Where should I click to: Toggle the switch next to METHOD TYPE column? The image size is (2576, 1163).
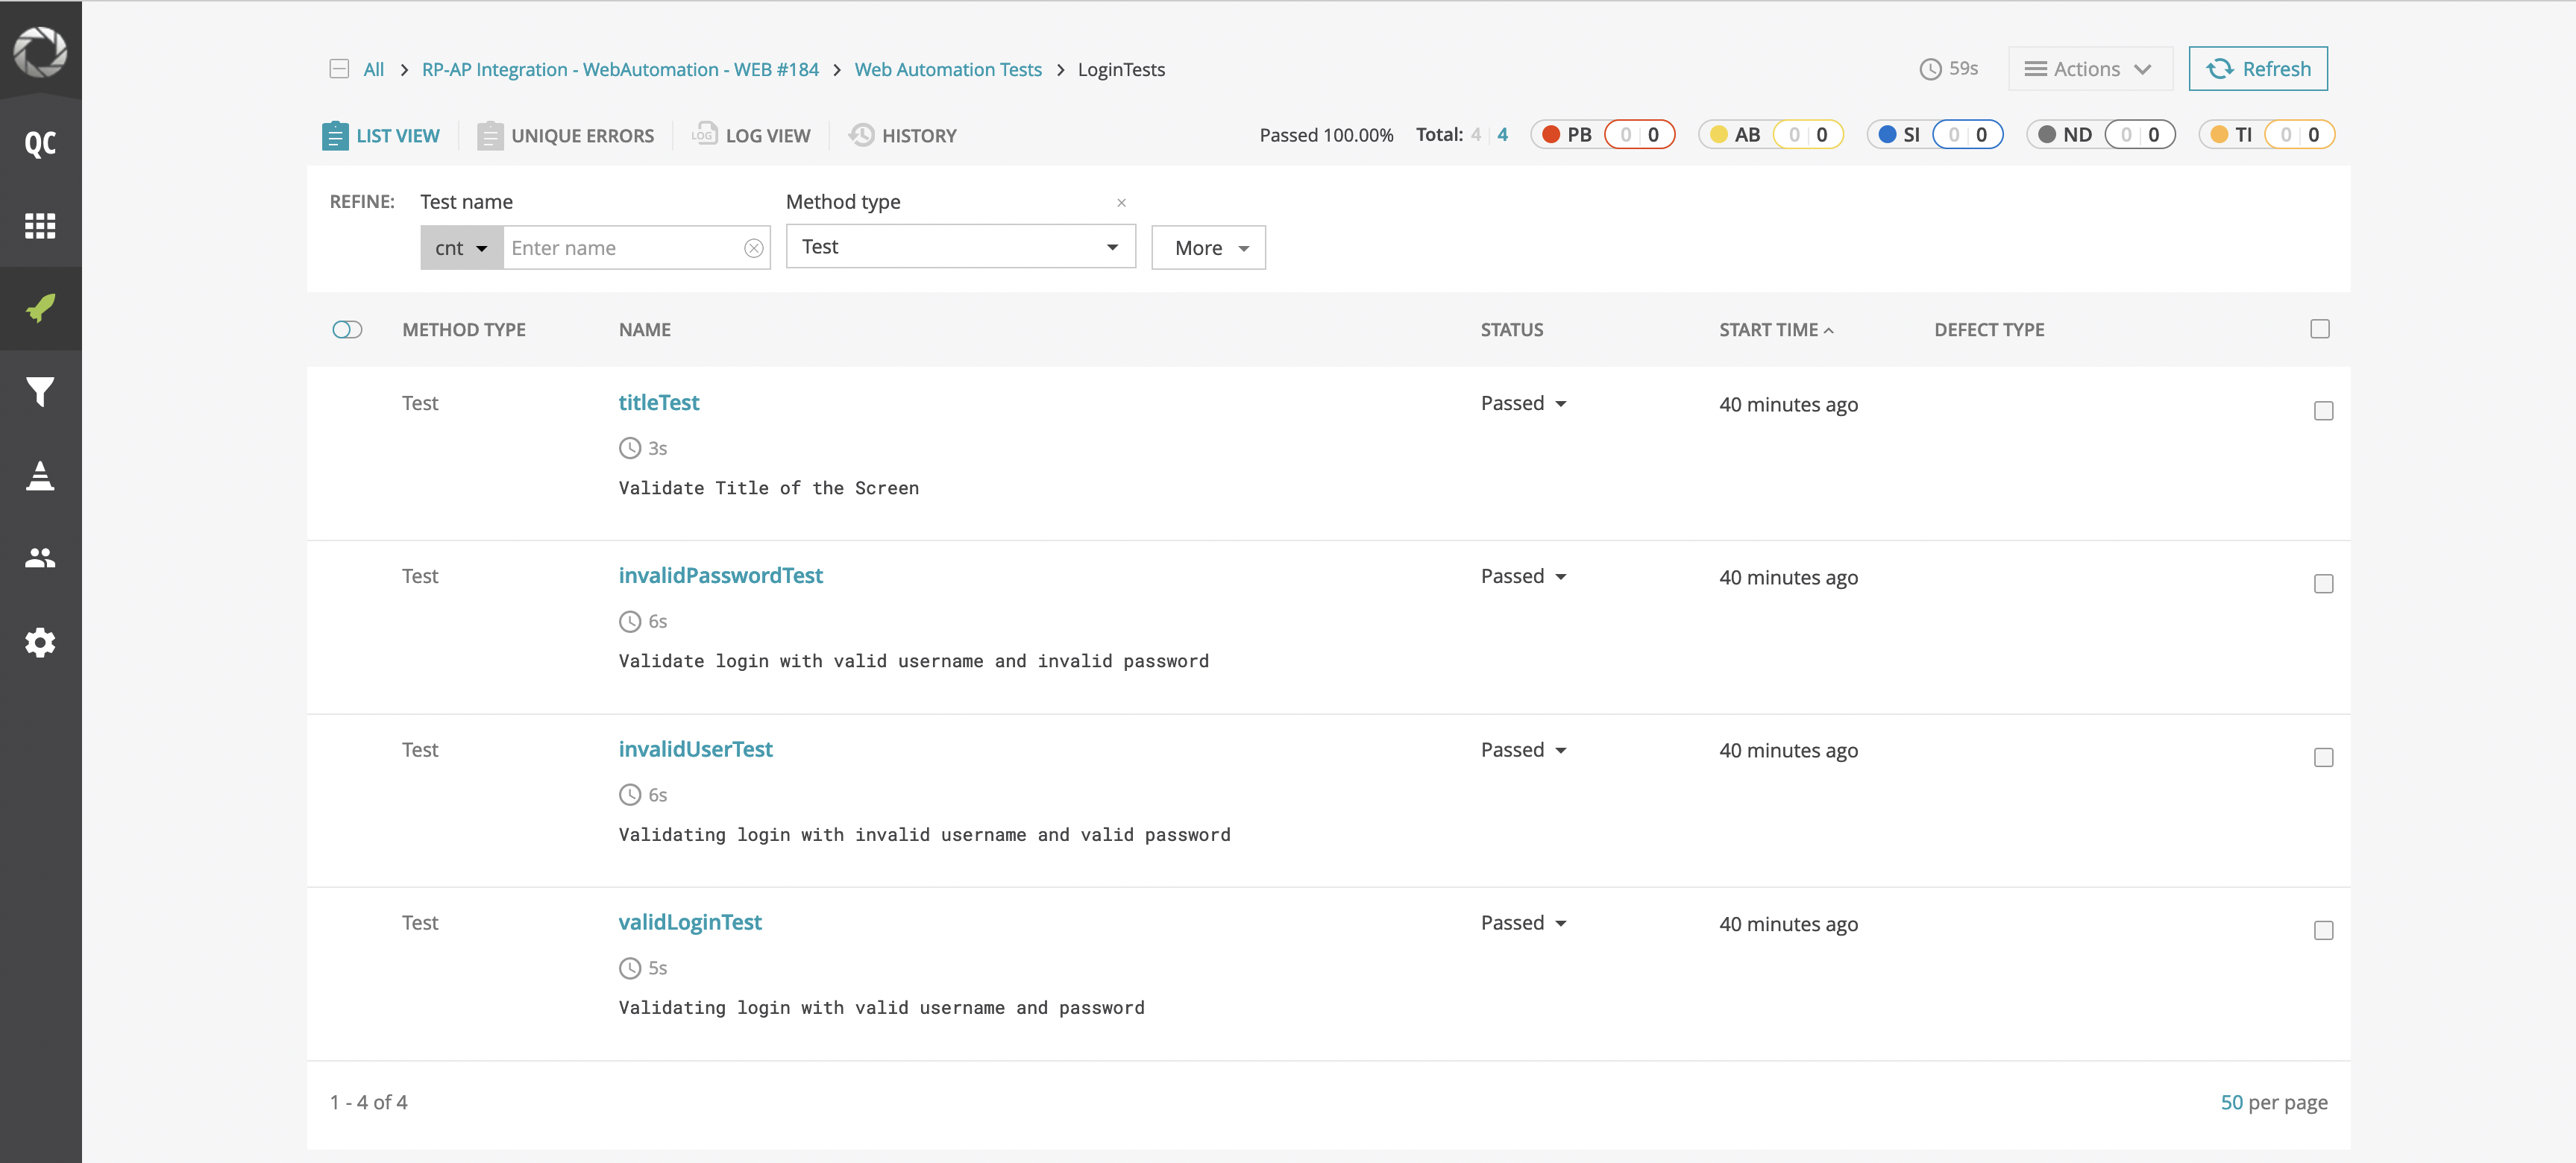point(347,329)
